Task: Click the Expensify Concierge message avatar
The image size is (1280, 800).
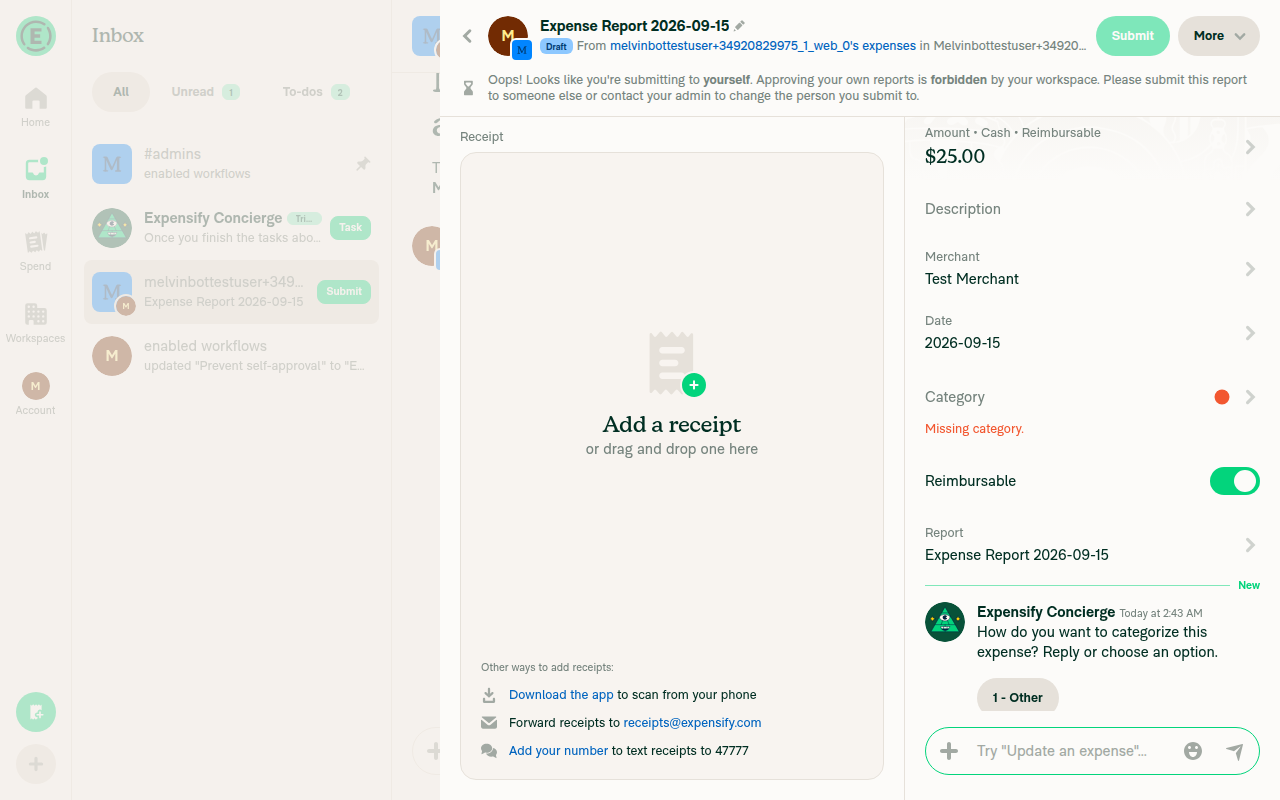Action: tap(945, 622)
